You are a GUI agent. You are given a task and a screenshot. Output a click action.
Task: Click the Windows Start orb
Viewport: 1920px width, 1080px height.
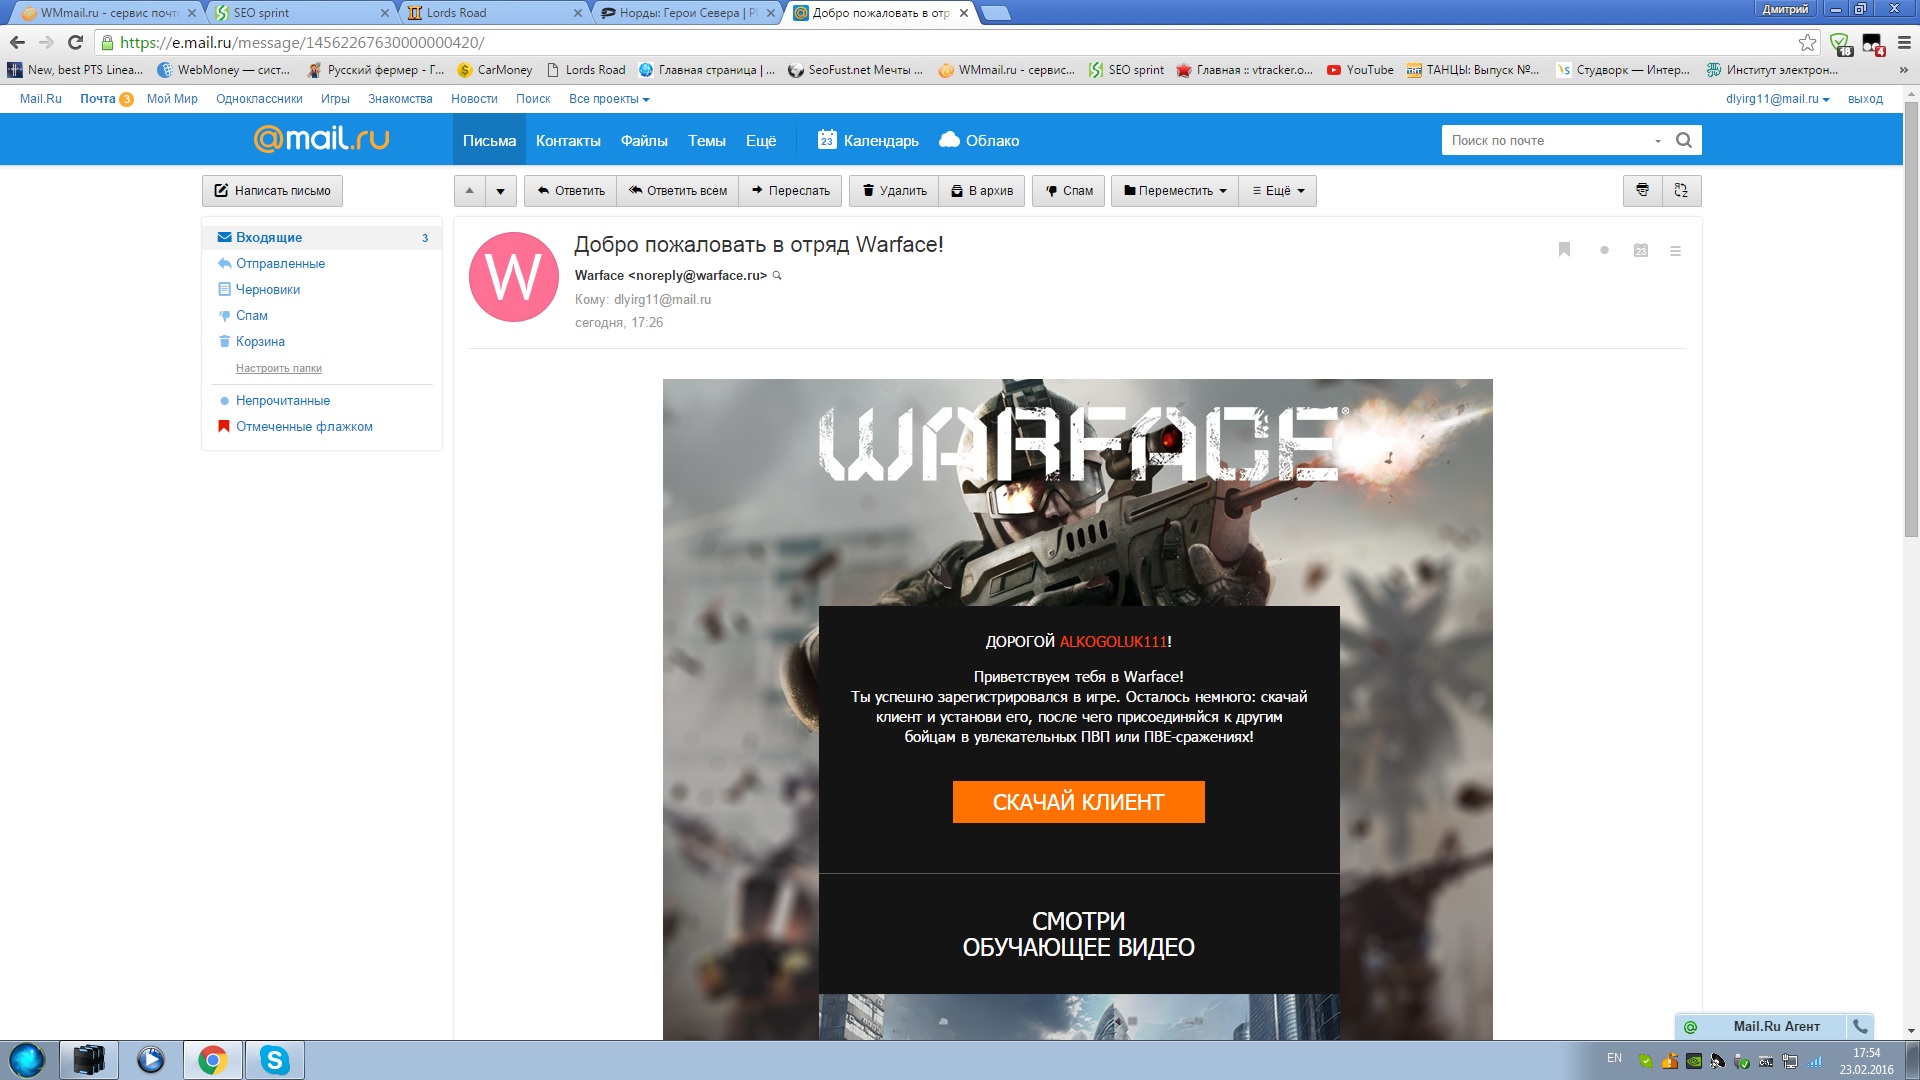pos(27,1060)
